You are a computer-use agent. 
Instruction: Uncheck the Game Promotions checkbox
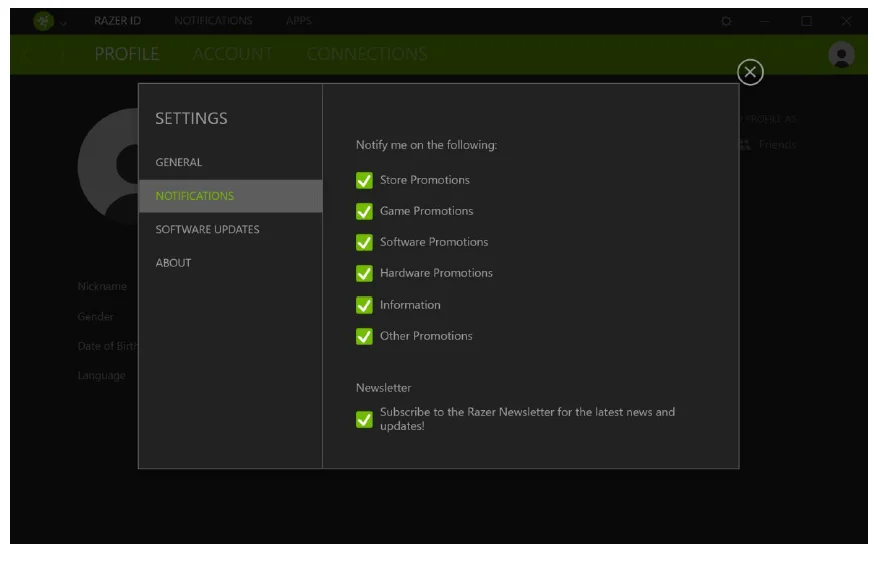(364, 211)
